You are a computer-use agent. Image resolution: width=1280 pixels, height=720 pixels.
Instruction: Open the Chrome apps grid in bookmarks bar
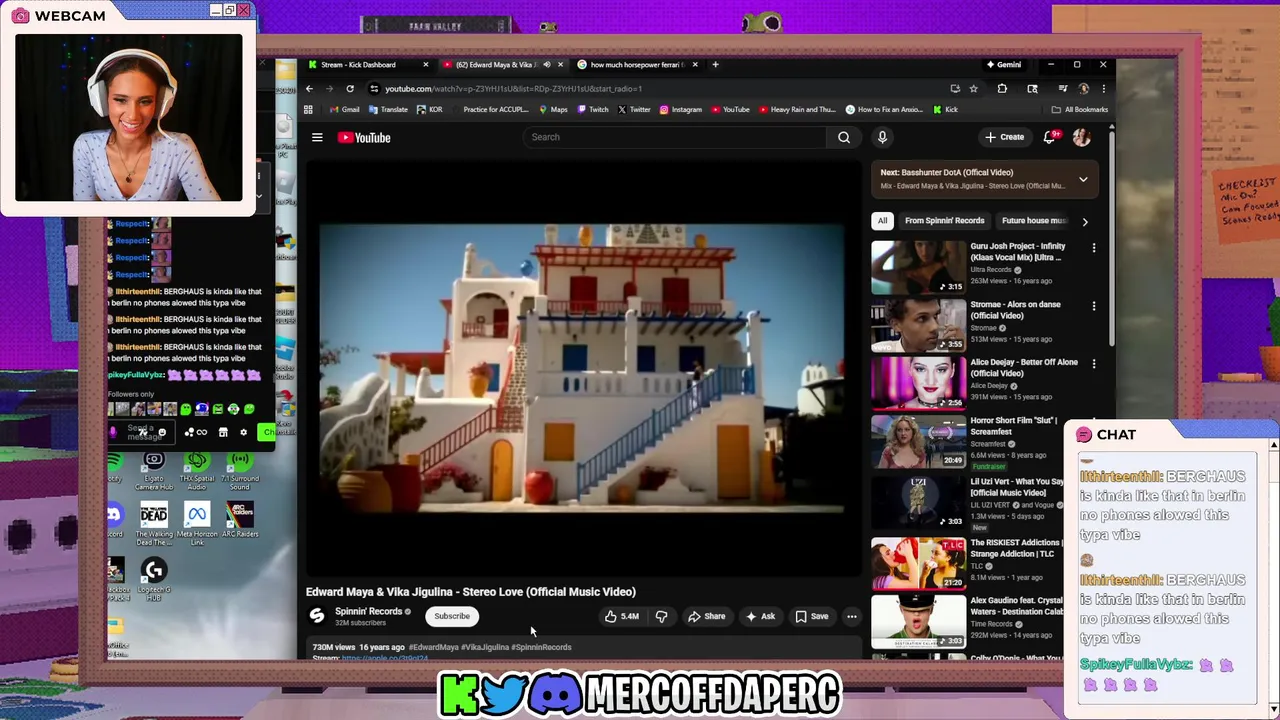[x=308, y=109]
